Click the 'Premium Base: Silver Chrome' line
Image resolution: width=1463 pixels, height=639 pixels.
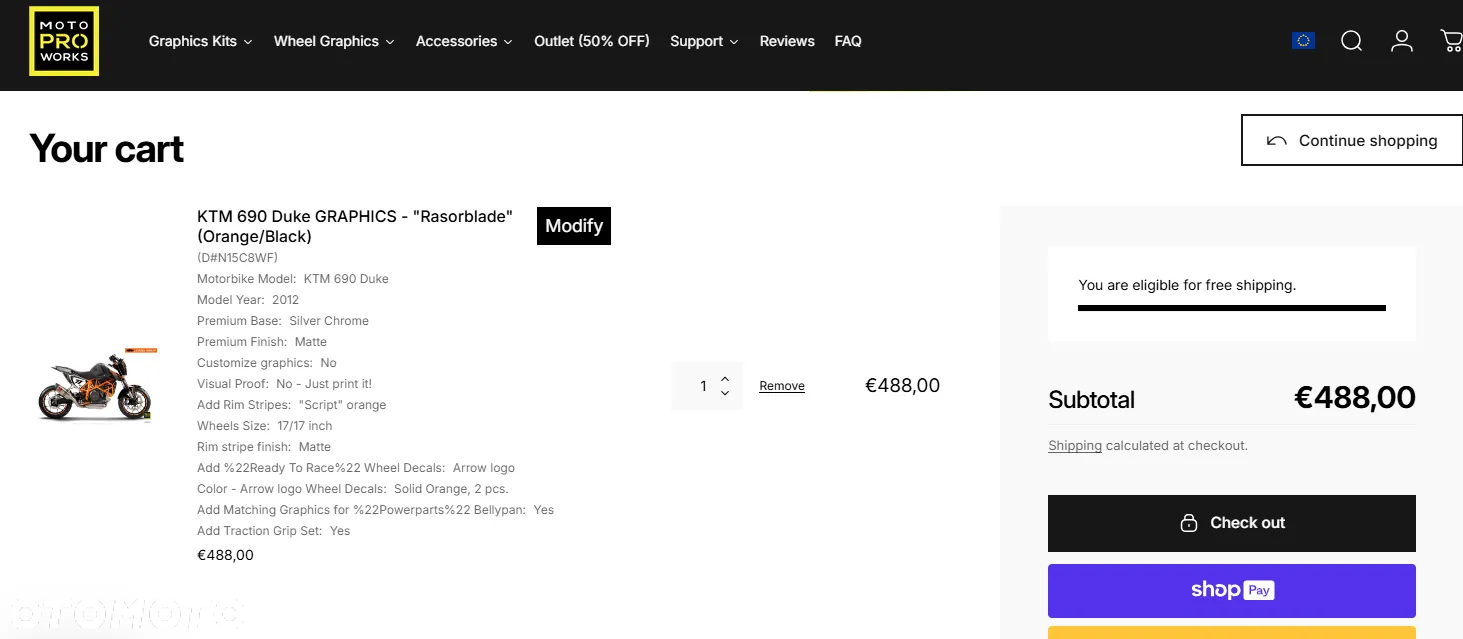tap(283, 321)
